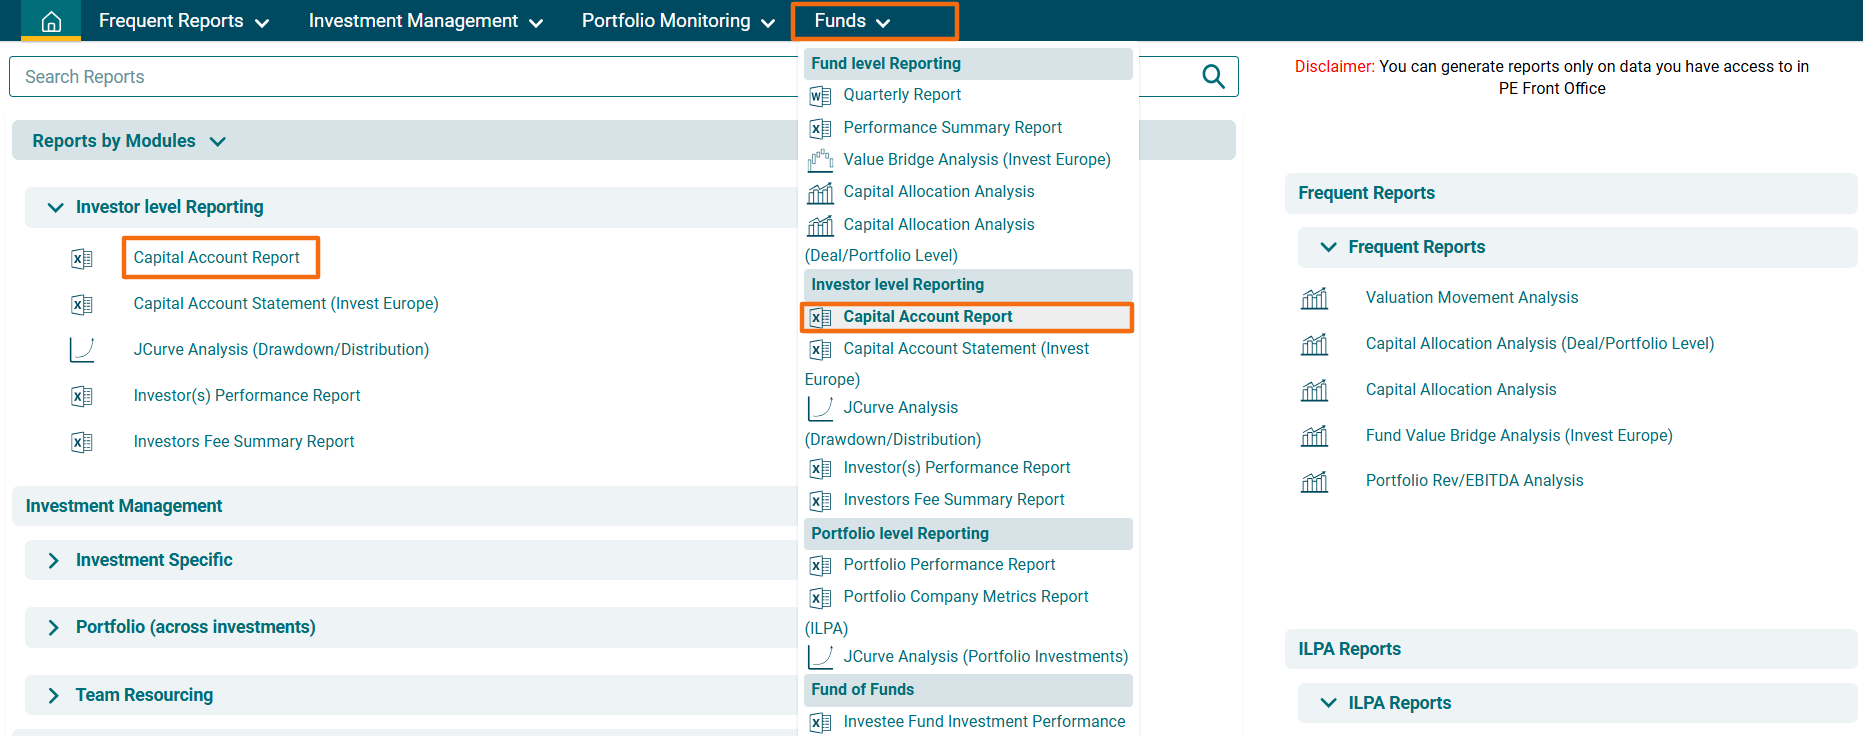Click the bar chart icon beside Valuation Movement Analysis

1314,298
